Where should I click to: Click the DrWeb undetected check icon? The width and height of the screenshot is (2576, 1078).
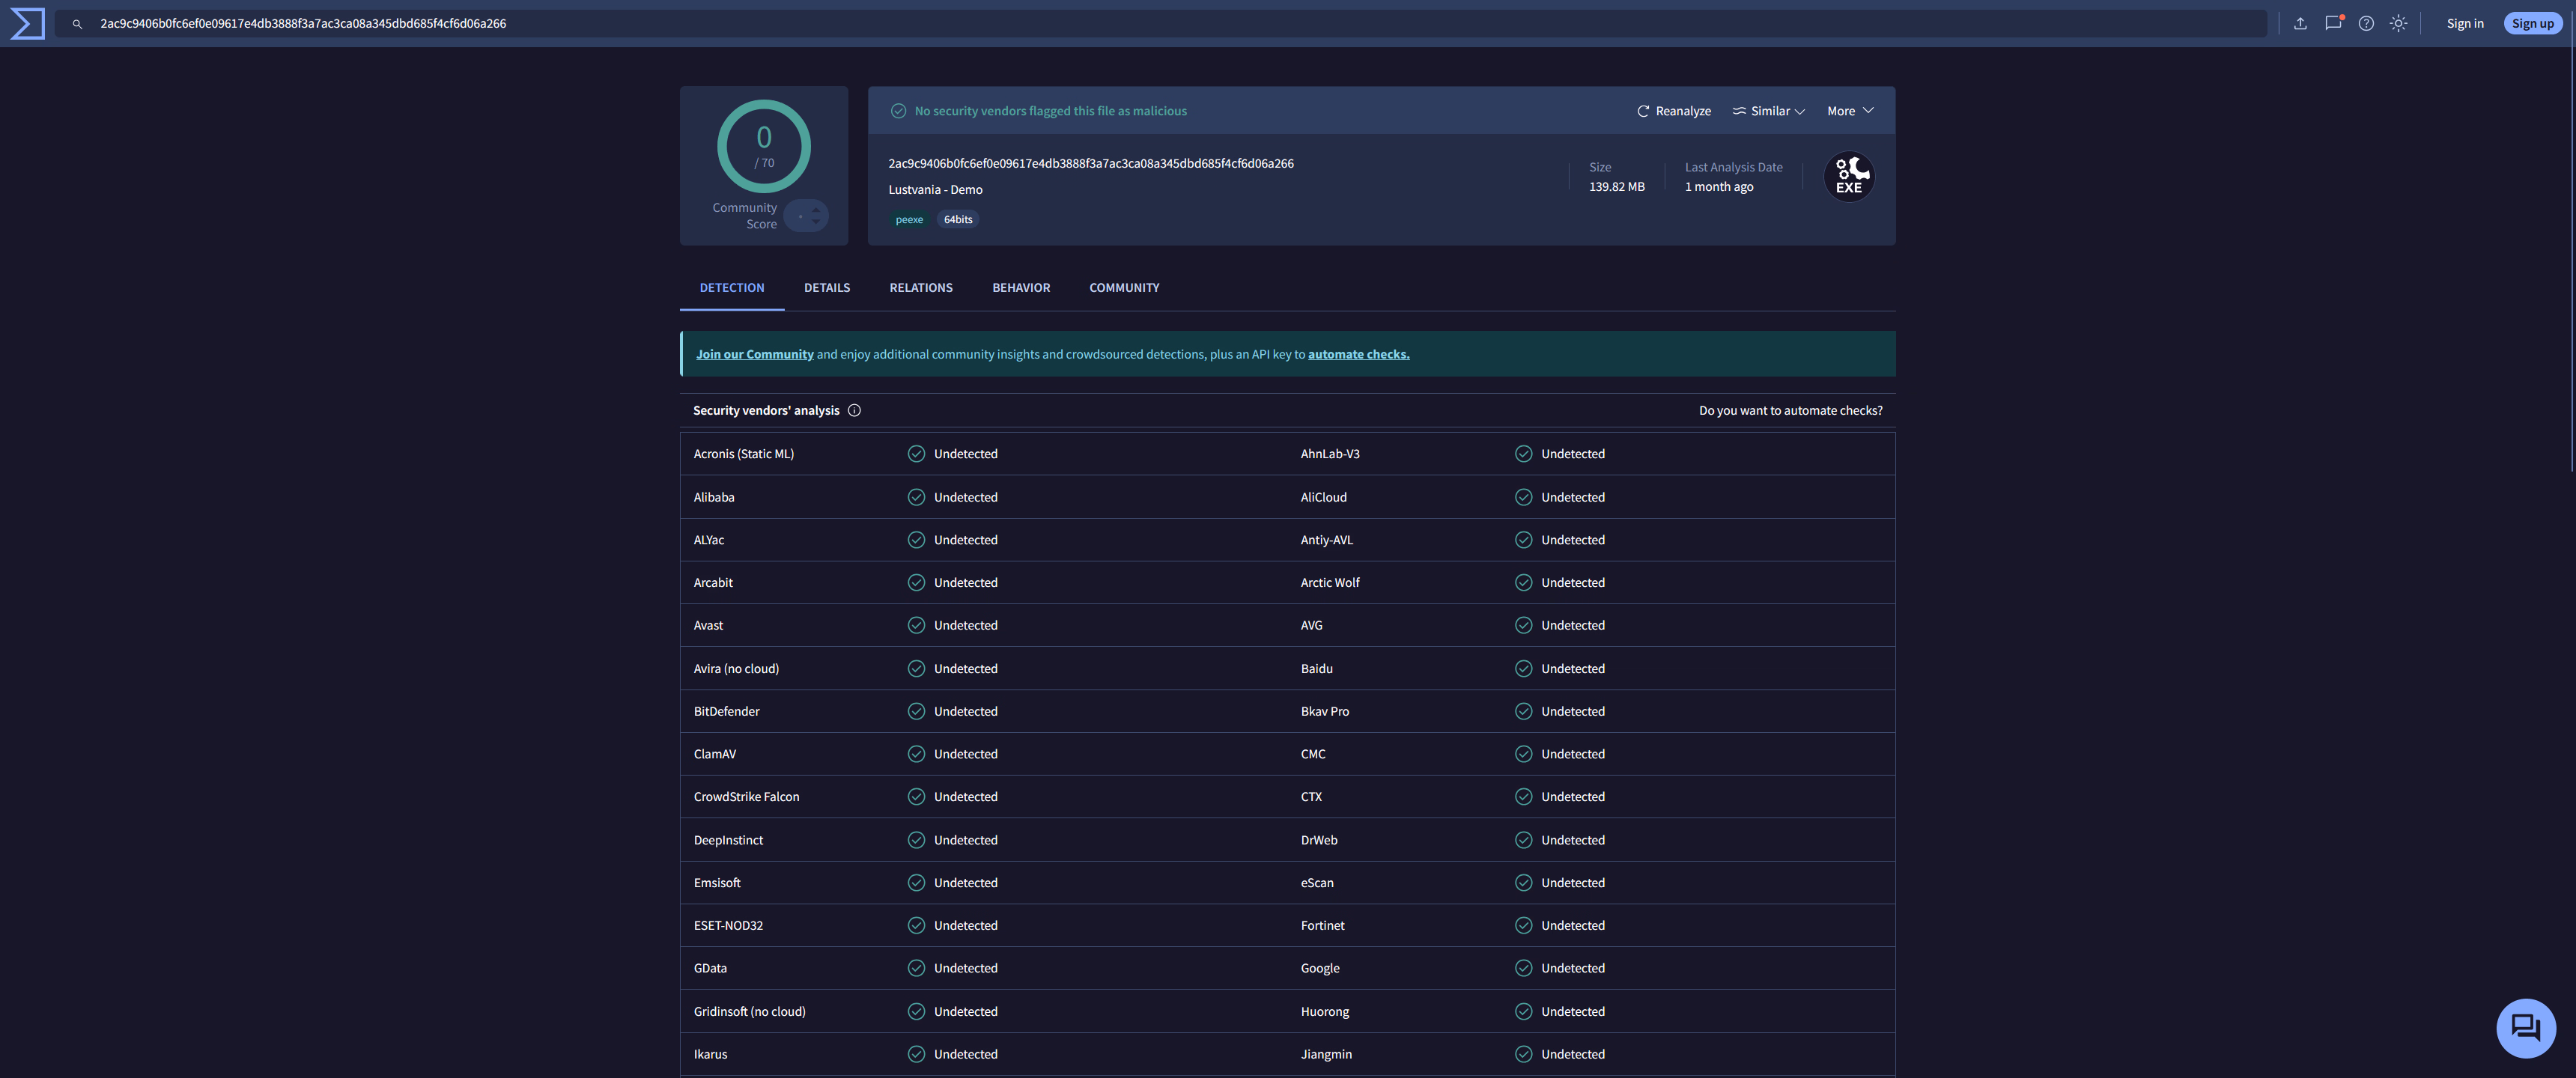pos(1523,840)
